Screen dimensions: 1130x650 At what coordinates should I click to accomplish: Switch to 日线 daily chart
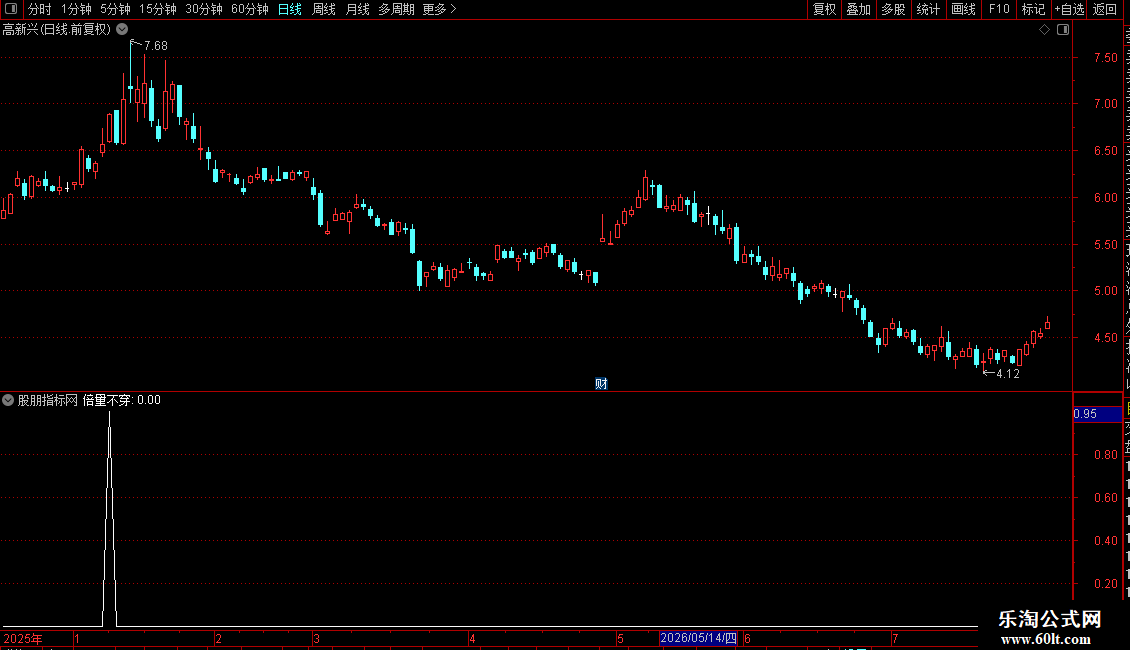point(290,9)
